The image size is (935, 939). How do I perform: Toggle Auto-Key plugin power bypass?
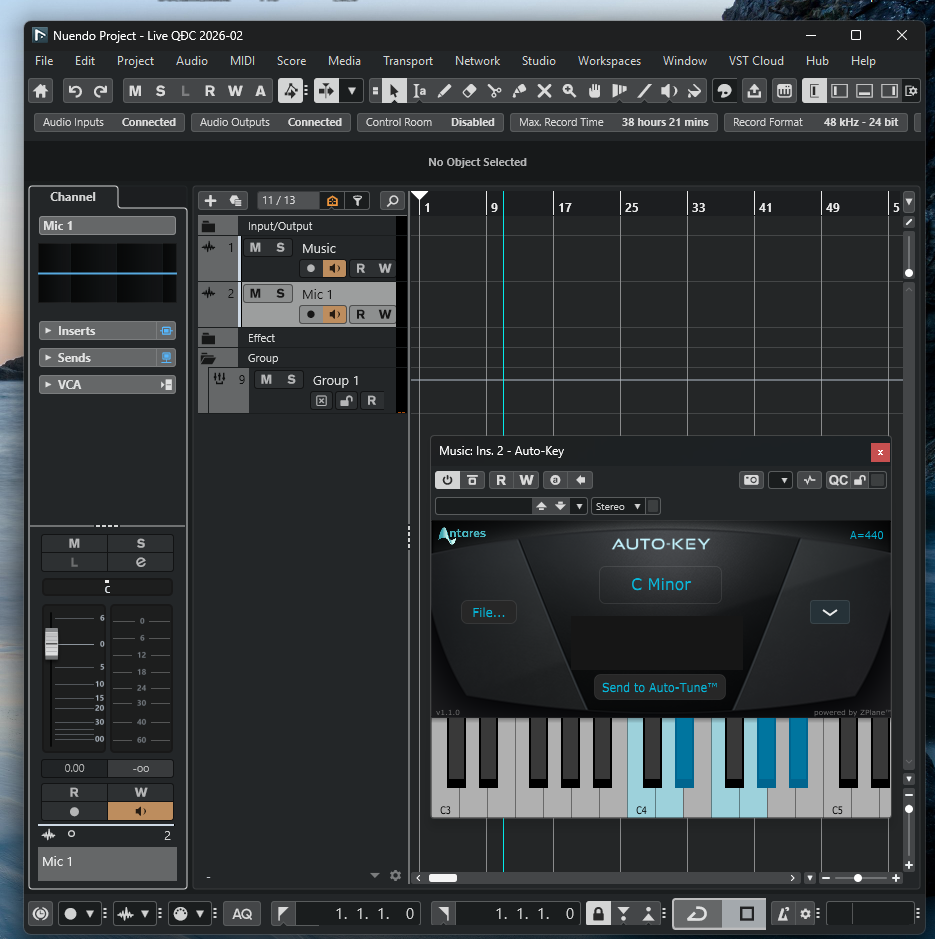pyautogui.click(x=447, y=480)
